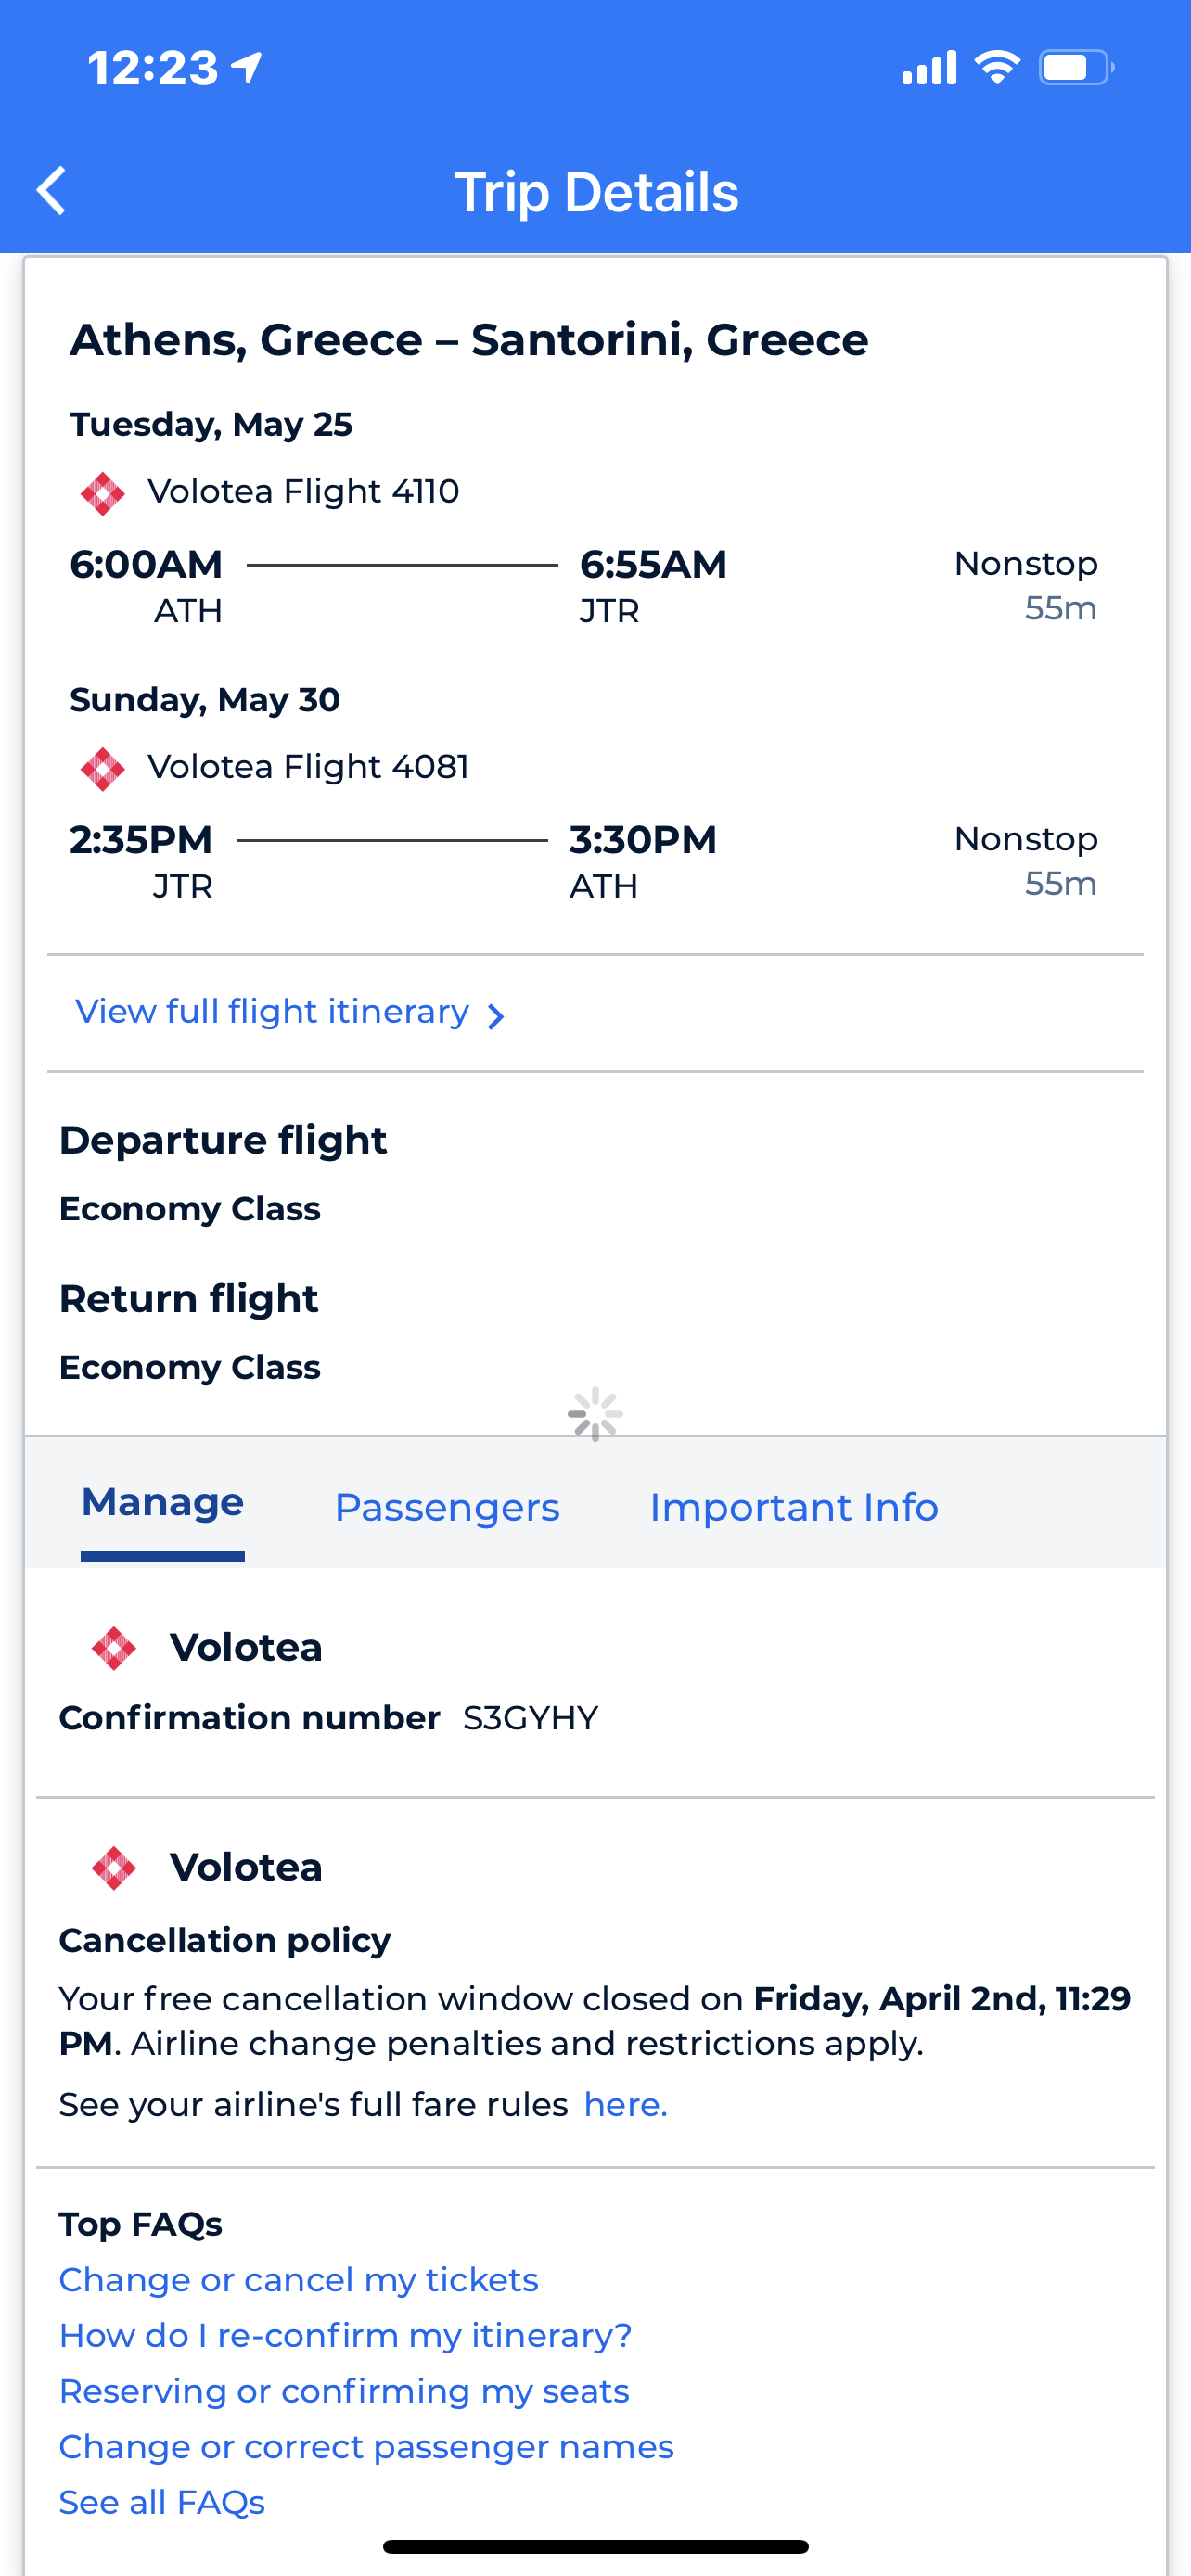This screenshot has width=1191, height=2576.
Task: Open the View full flight itinerary link
Action: pos(272,1012)
